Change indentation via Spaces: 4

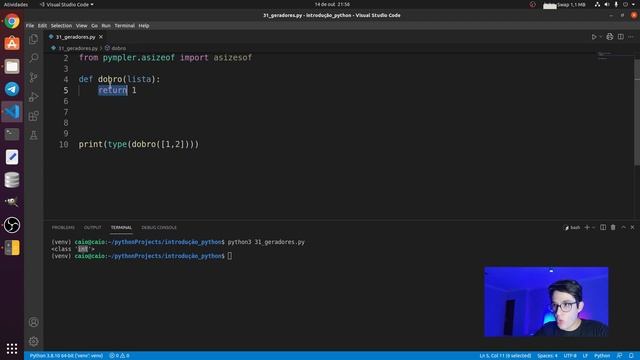click(x=547, y=356)
